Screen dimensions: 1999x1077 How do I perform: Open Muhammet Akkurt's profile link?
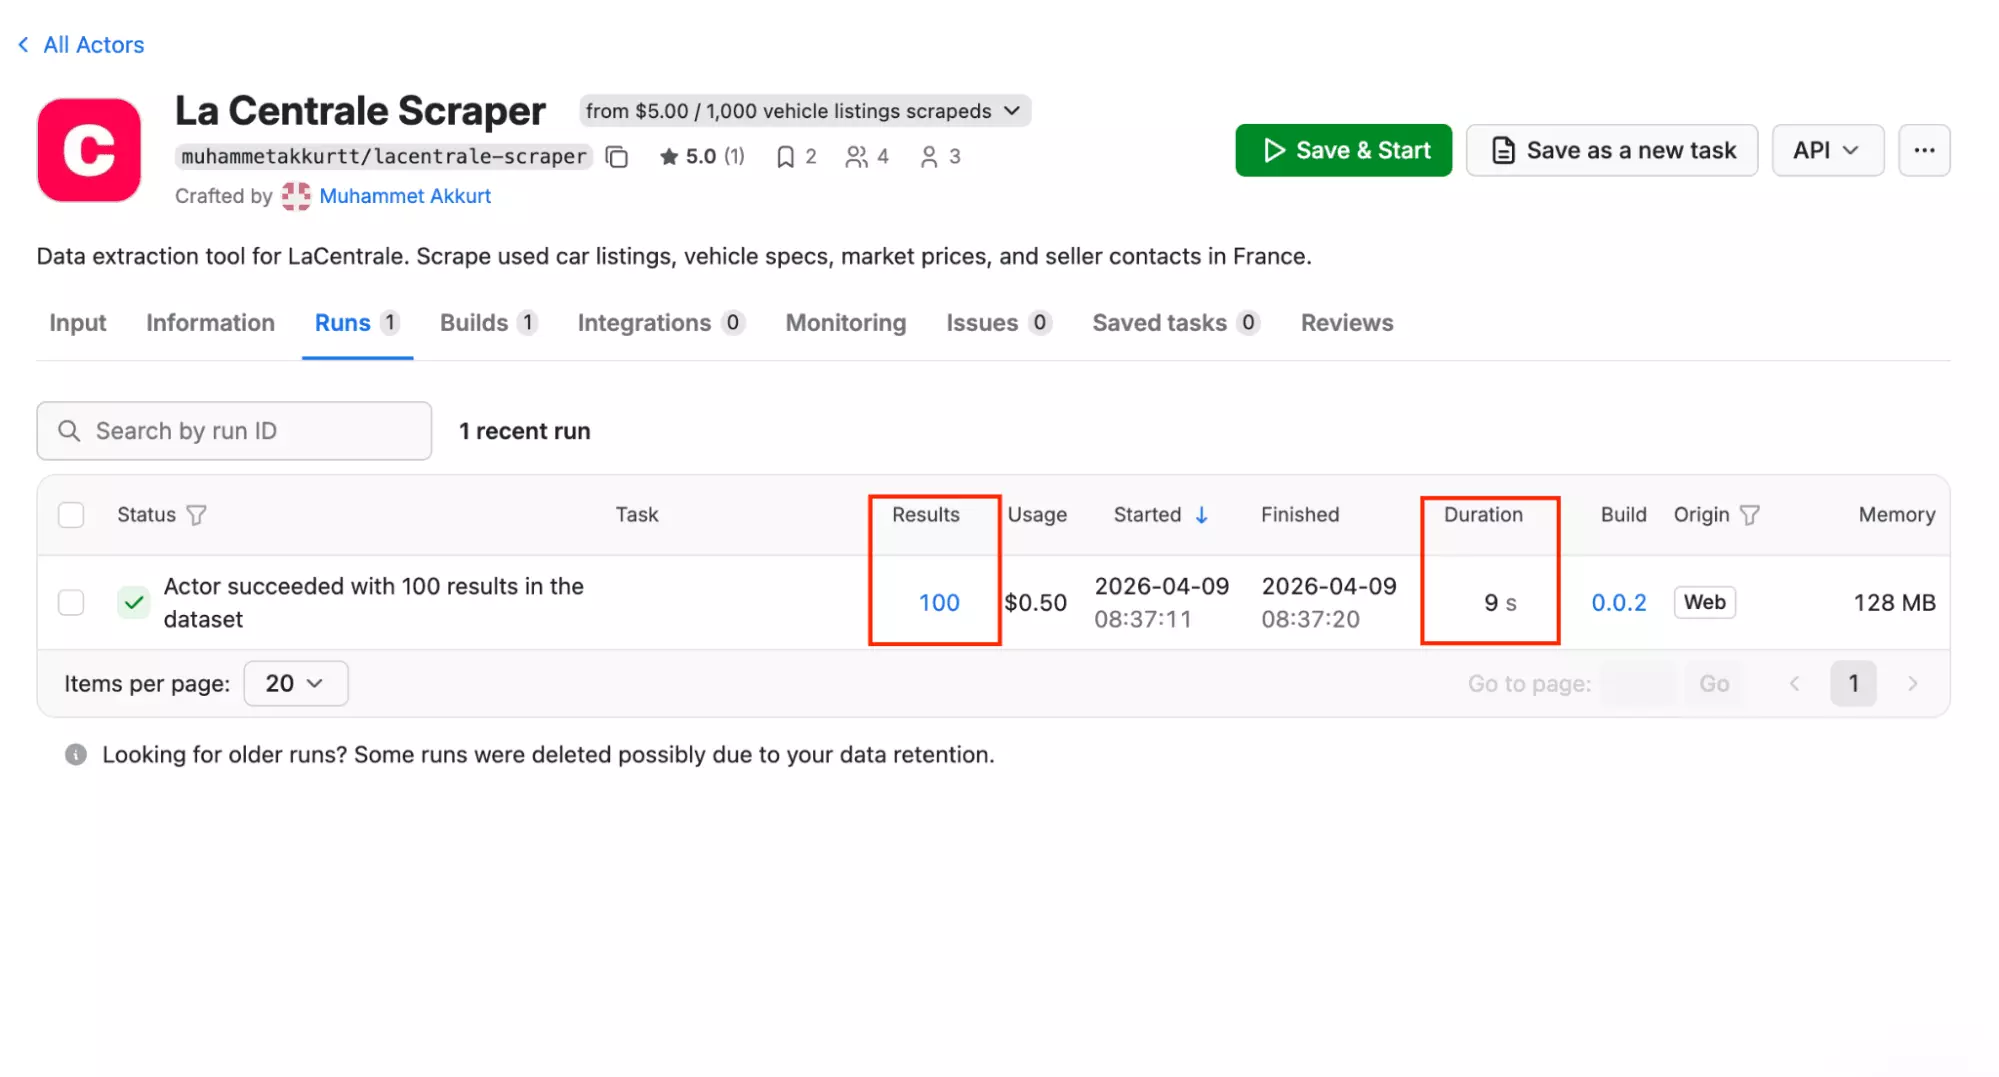point(405,196)
